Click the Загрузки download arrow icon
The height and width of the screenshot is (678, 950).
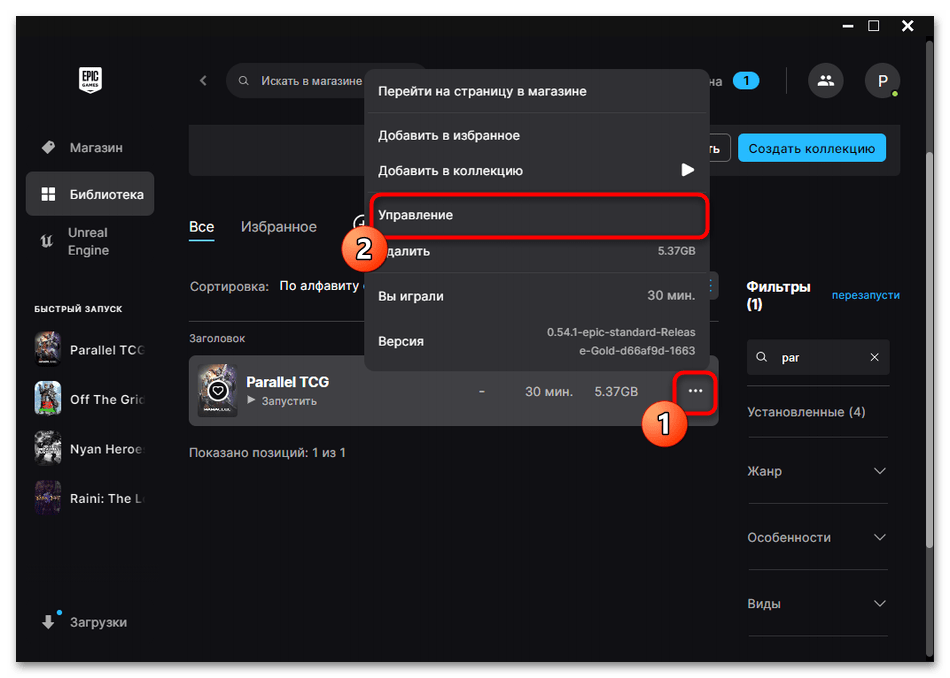click(48, 622)
